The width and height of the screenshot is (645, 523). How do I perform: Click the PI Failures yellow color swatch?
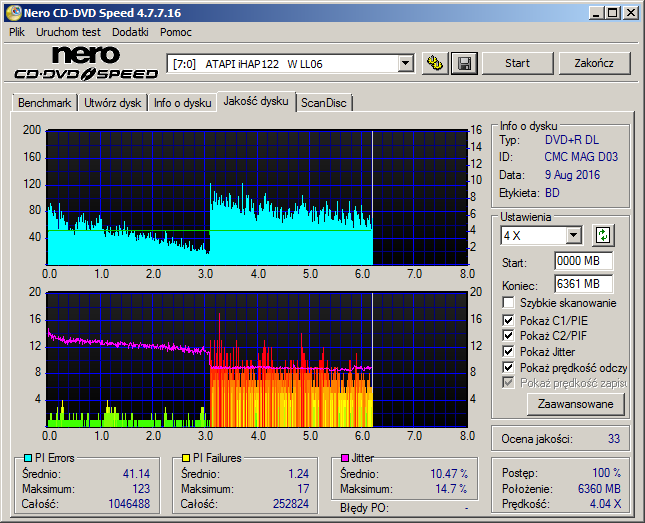pos(186,458)
